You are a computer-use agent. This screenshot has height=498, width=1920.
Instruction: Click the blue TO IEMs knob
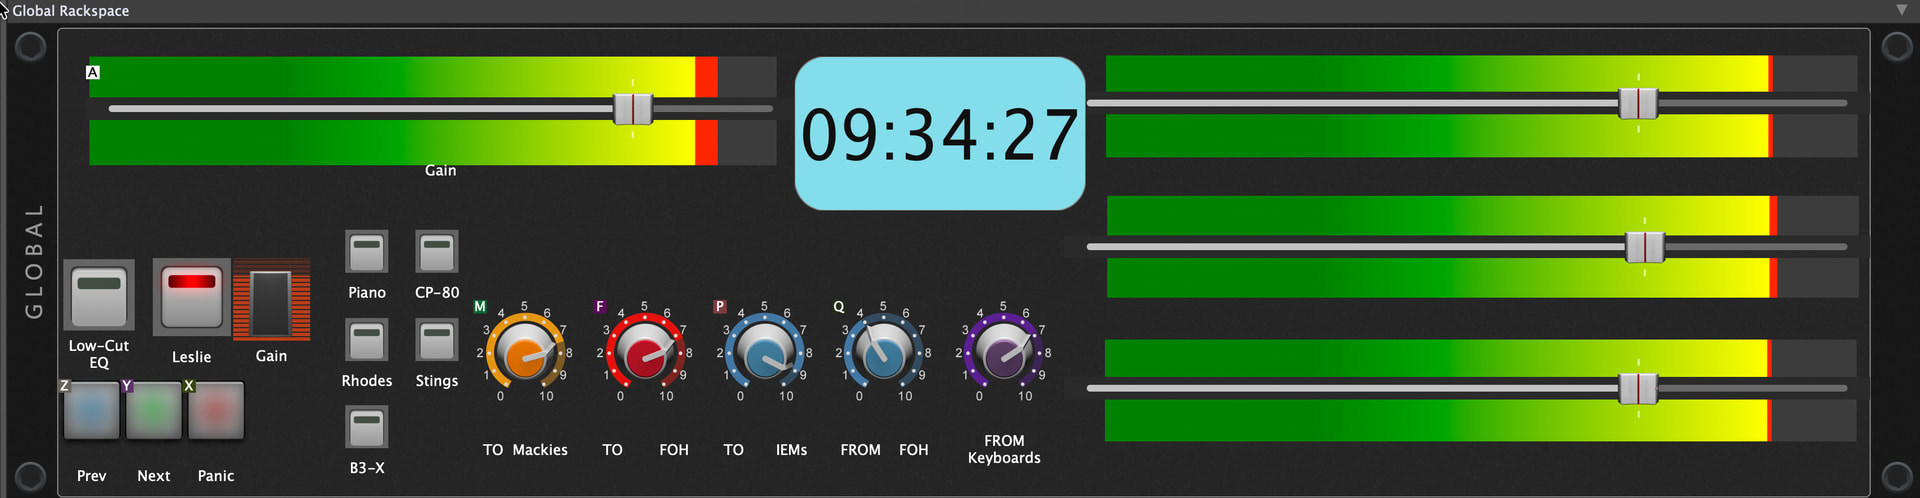pyautogui.click(x=764, y=354)
